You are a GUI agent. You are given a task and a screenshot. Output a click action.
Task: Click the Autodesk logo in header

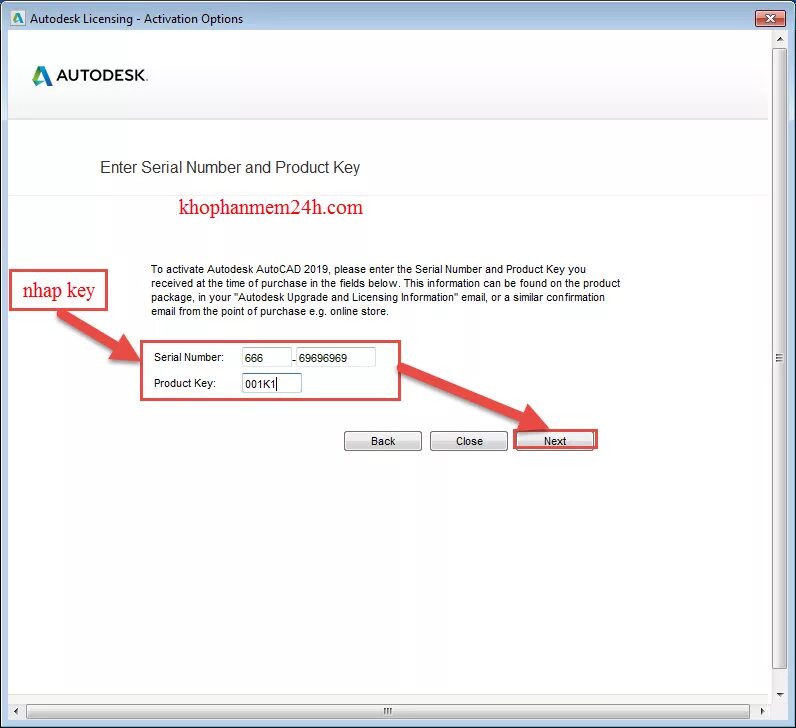point(90,76)
